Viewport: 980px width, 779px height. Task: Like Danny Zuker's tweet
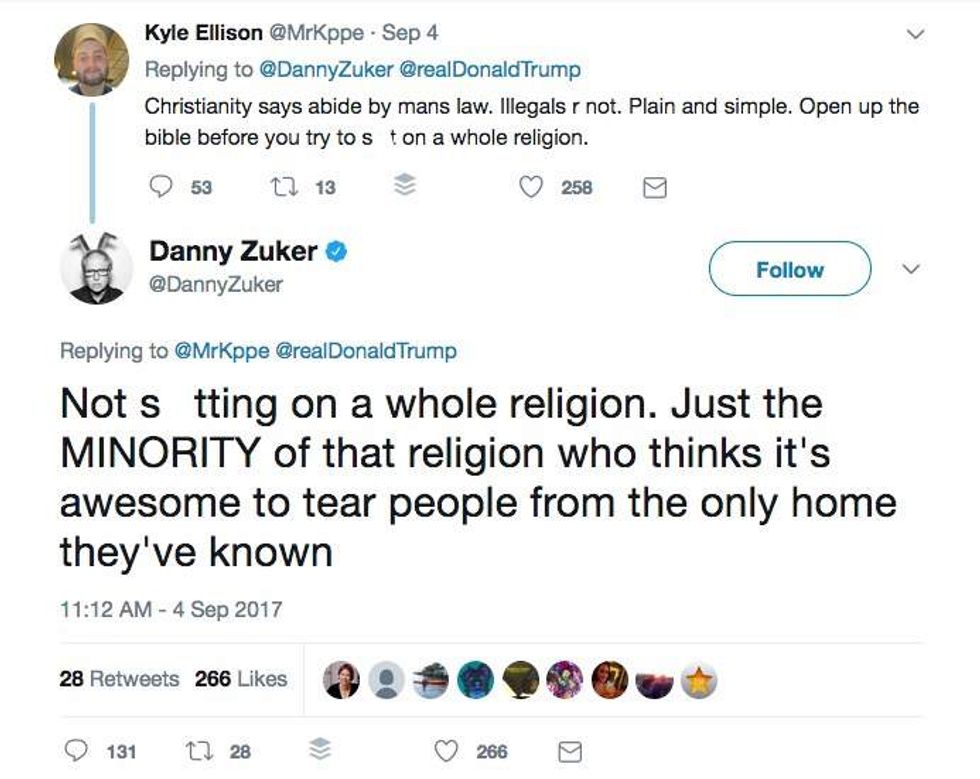449,751
